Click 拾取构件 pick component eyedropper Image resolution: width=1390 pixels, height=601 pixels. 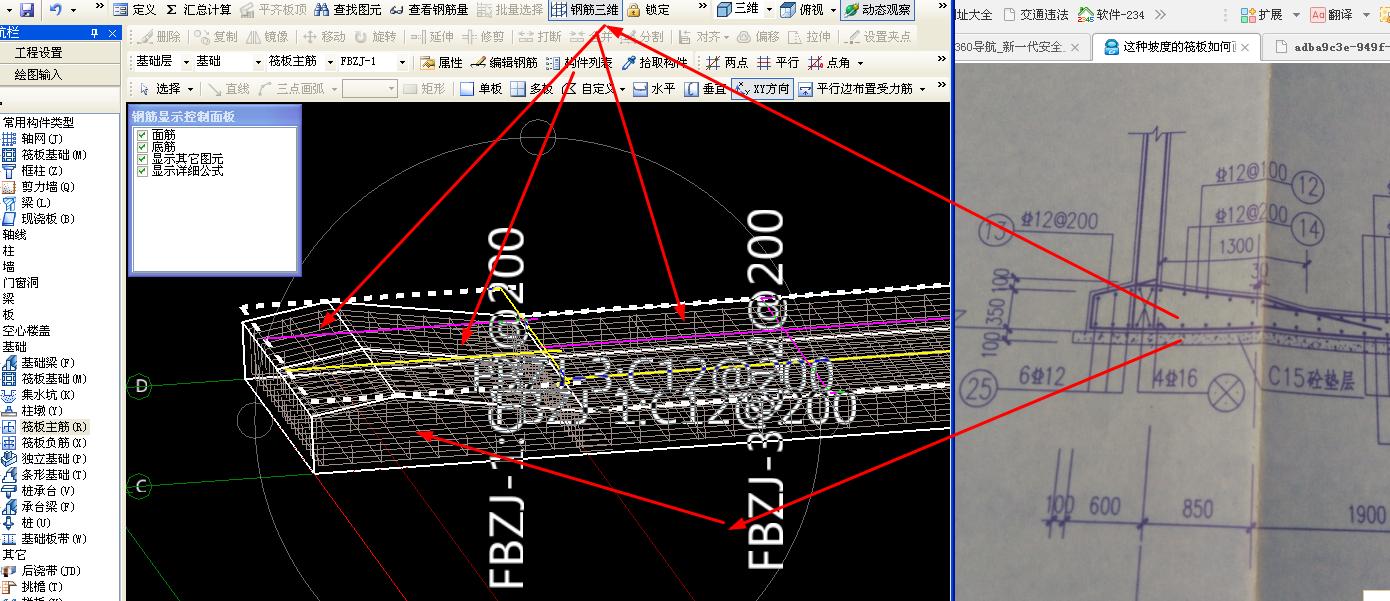point(654,62)
